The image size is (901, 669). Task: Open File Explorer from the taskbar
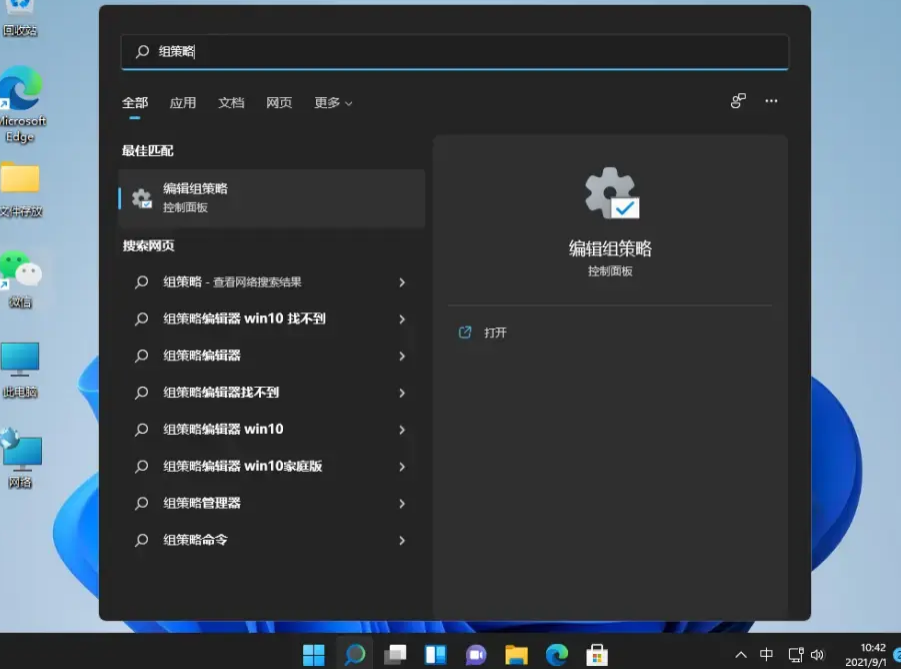pos(514,654)
